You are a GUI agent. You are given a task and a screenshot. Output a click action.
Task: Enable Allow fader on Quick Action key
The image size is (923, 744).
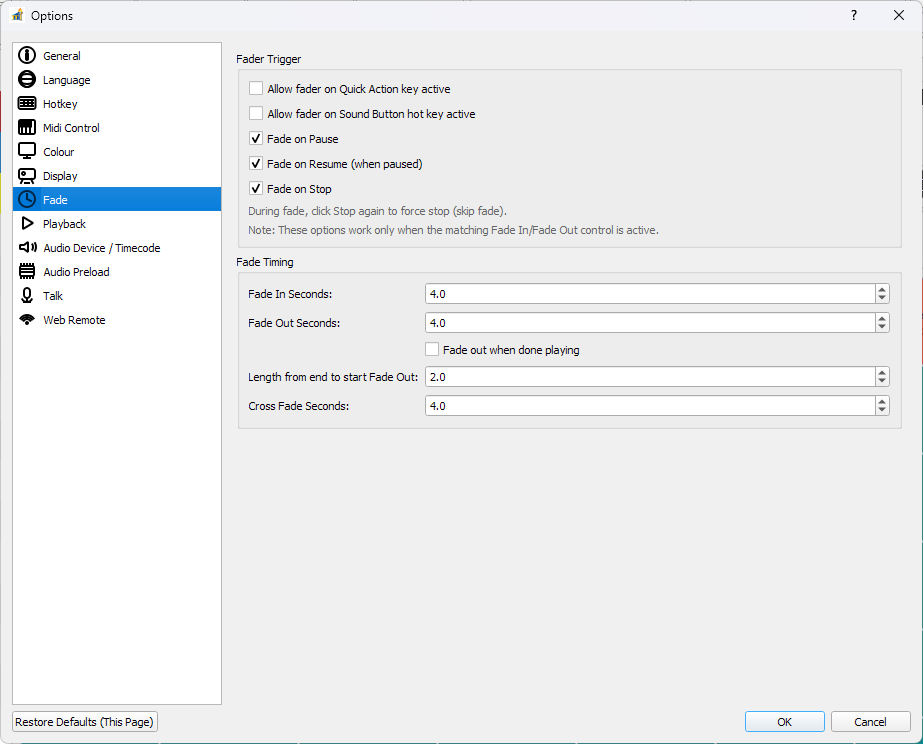[x=256, y=89]
